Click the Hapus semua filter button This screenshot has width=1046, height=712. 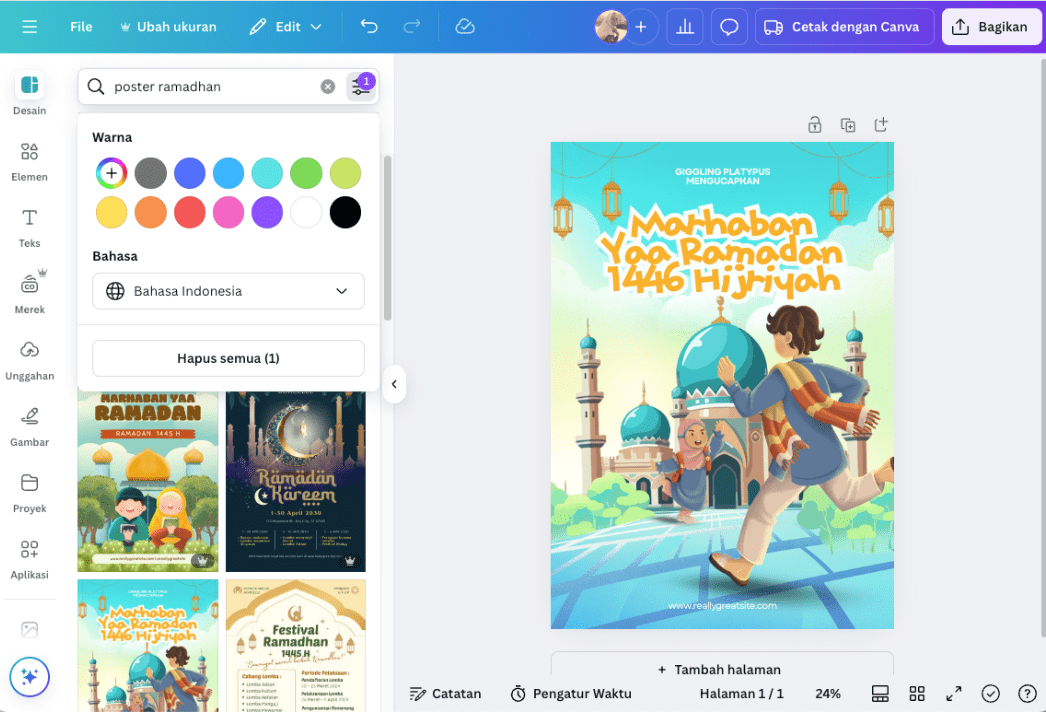coord(228,359)
